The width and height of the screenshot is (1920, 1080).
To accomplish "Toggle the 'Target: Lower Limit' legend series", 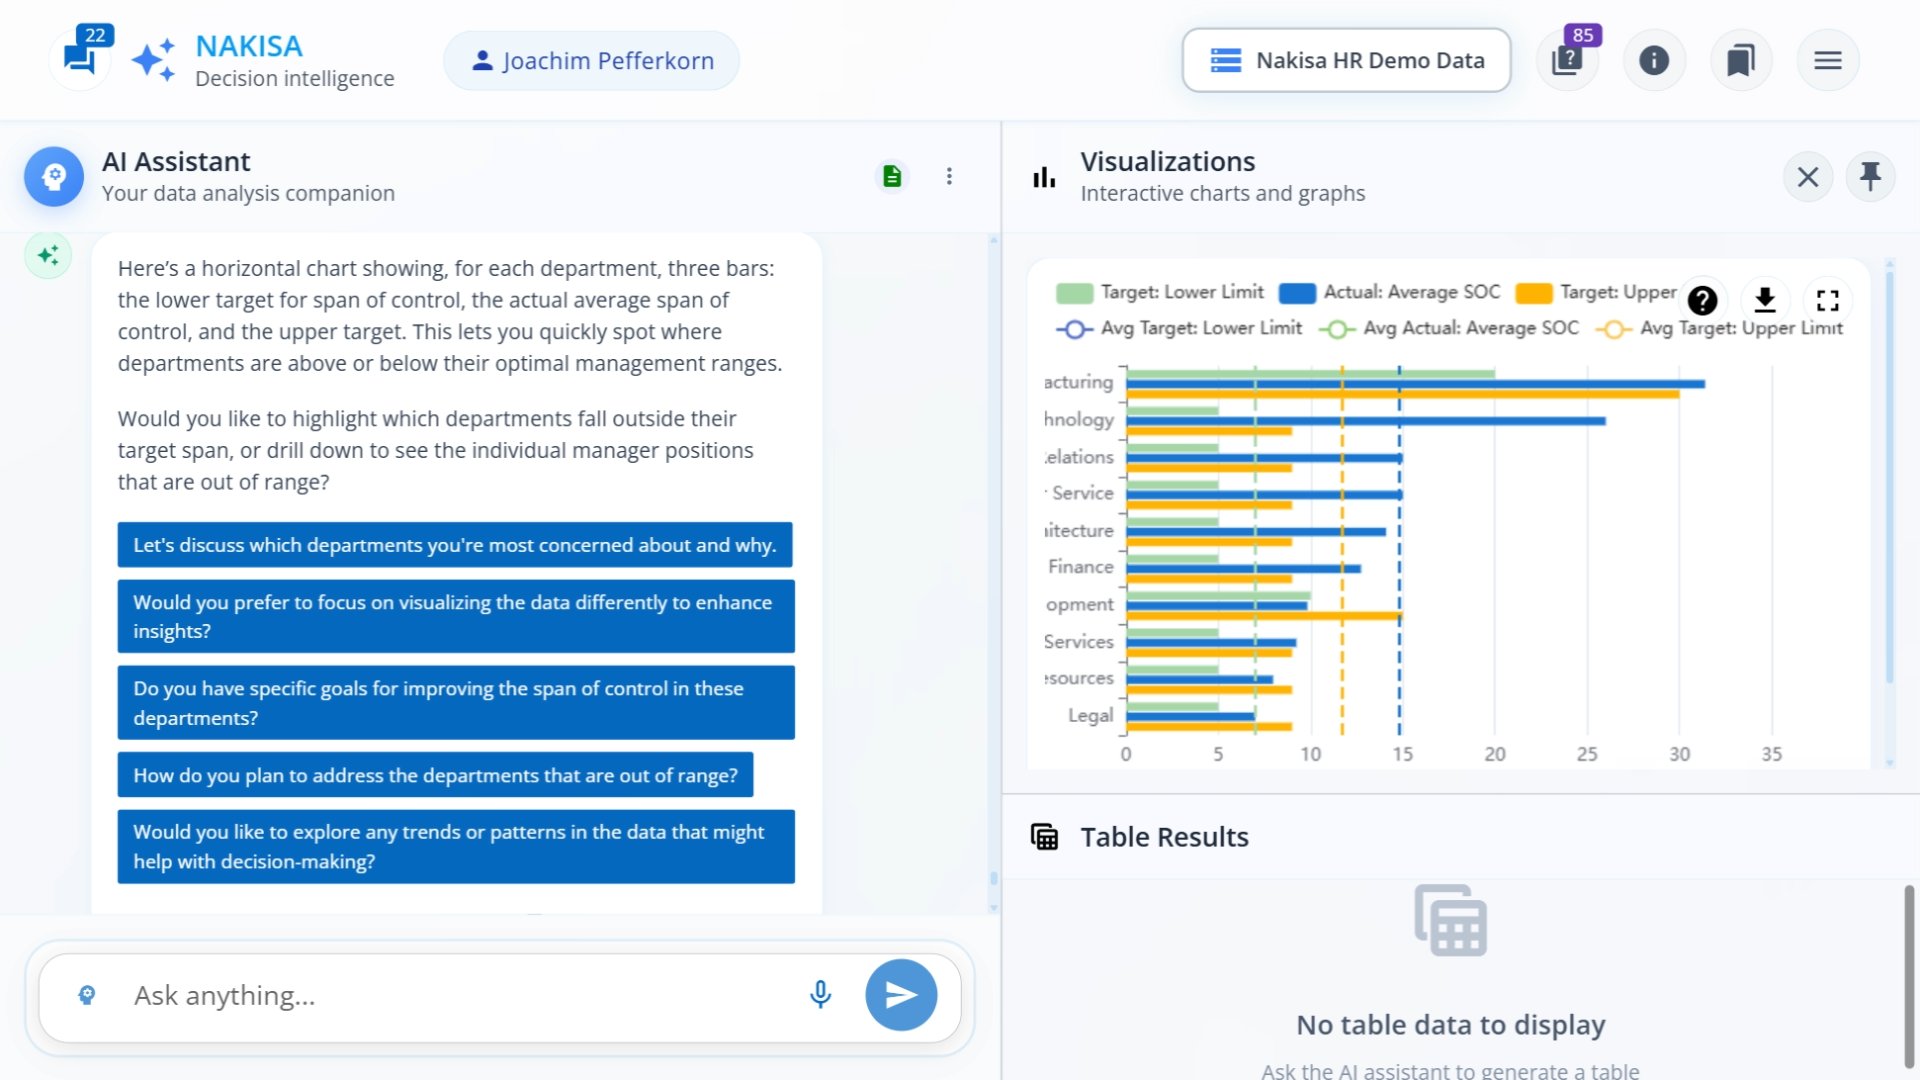I will click(1160, 292).
